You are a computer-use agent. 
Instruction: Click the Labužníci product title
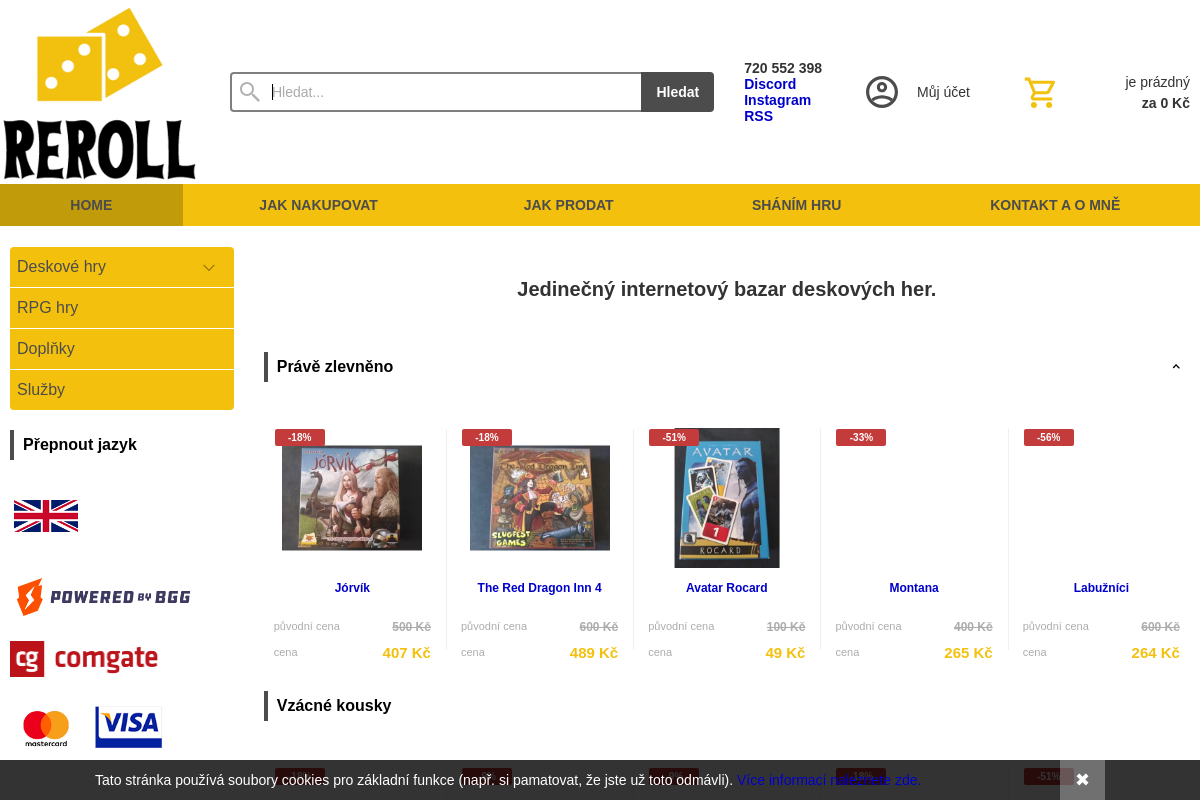(x=1101, y=588)
